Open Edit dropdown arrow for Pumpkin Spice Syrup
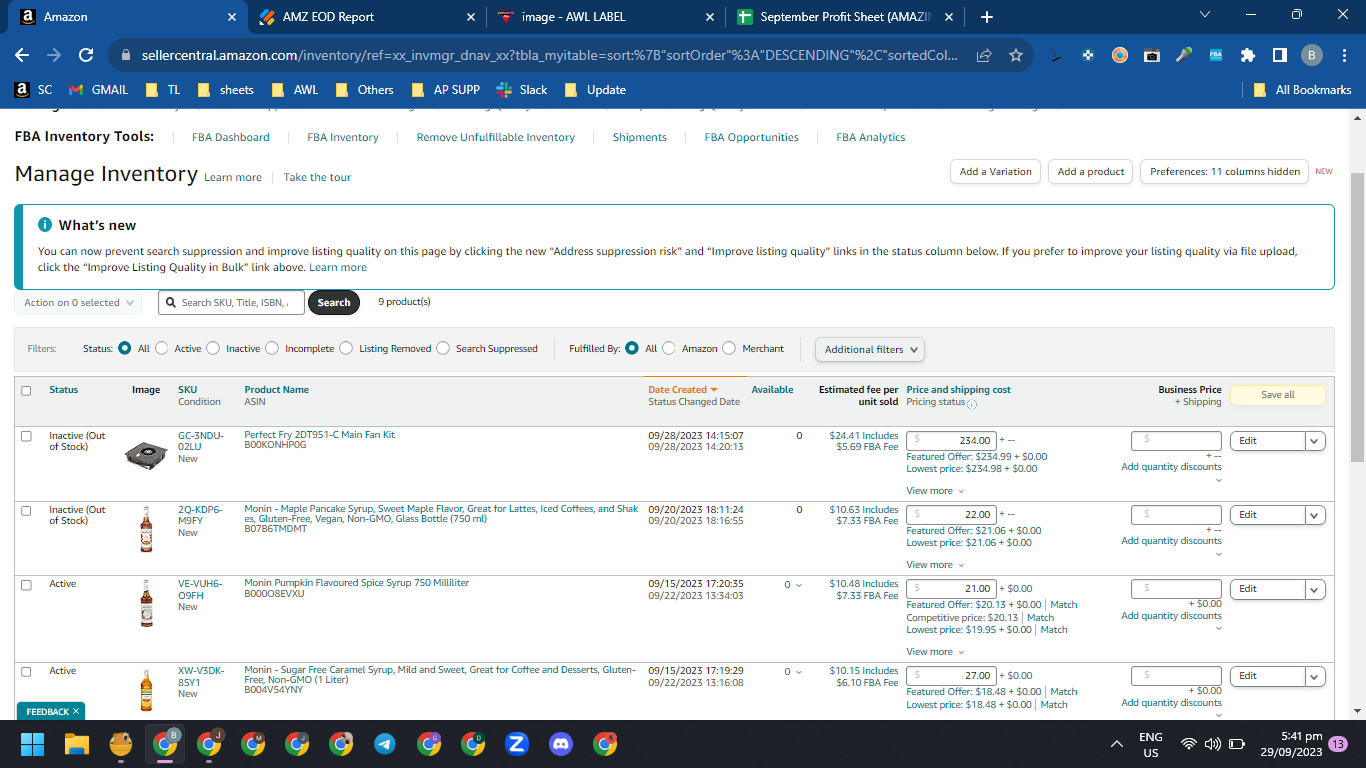The height and width of the screenshot is (768, 1366). [1315, 589]
